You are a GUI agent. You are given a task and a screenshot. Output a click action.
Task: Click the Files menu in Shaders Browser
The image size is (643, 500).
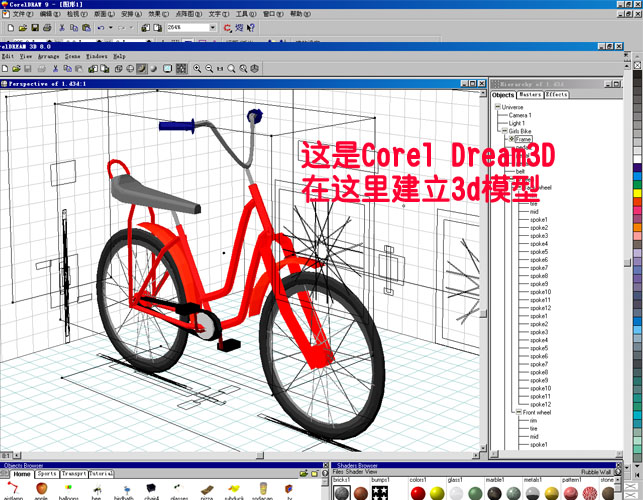(337, 472)
